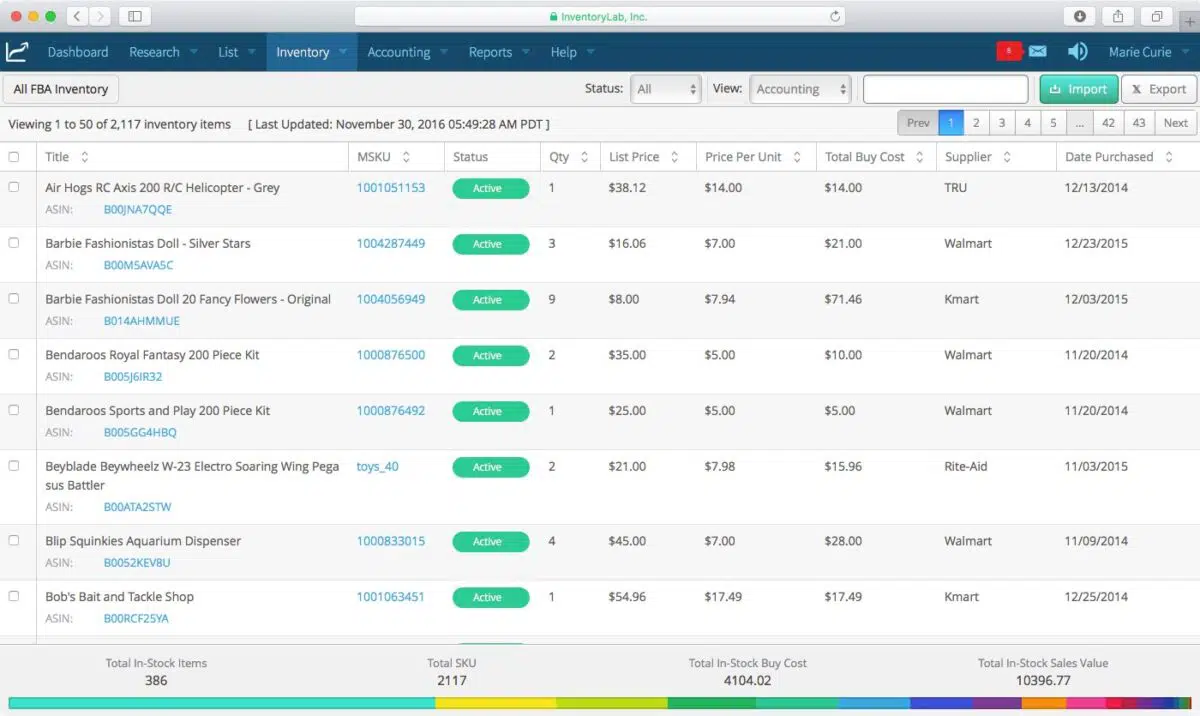1200x716 pixels.
Task: Switch to the Accounting menu
Action: 398,51
